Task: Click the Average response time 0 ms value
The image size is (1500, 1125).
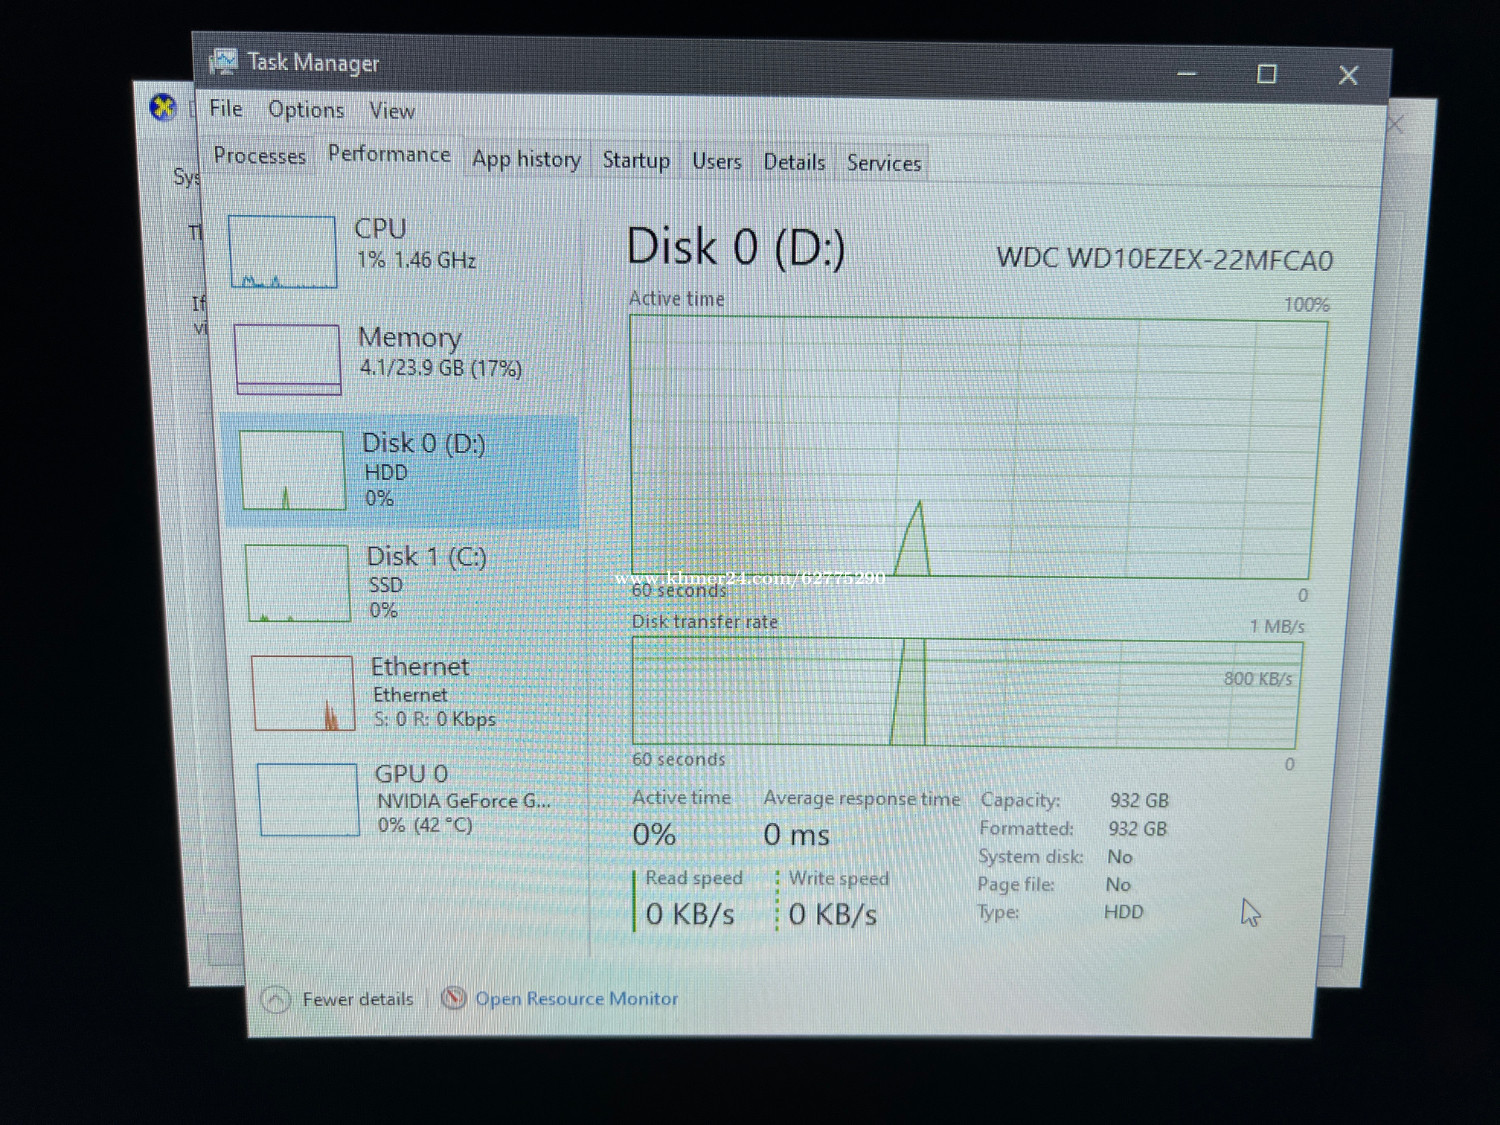Action: [797, 835]
